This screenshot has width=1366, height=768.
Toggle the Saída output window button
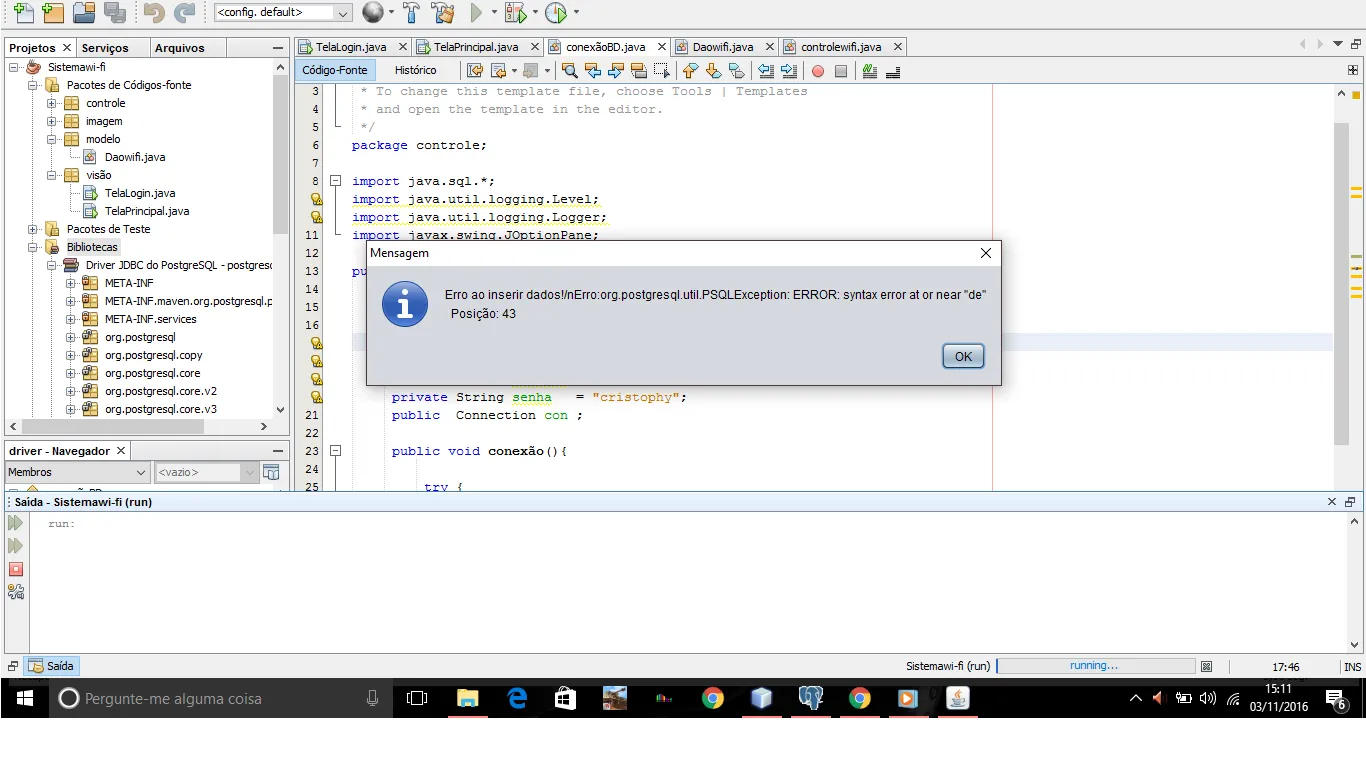pos(52,666)
